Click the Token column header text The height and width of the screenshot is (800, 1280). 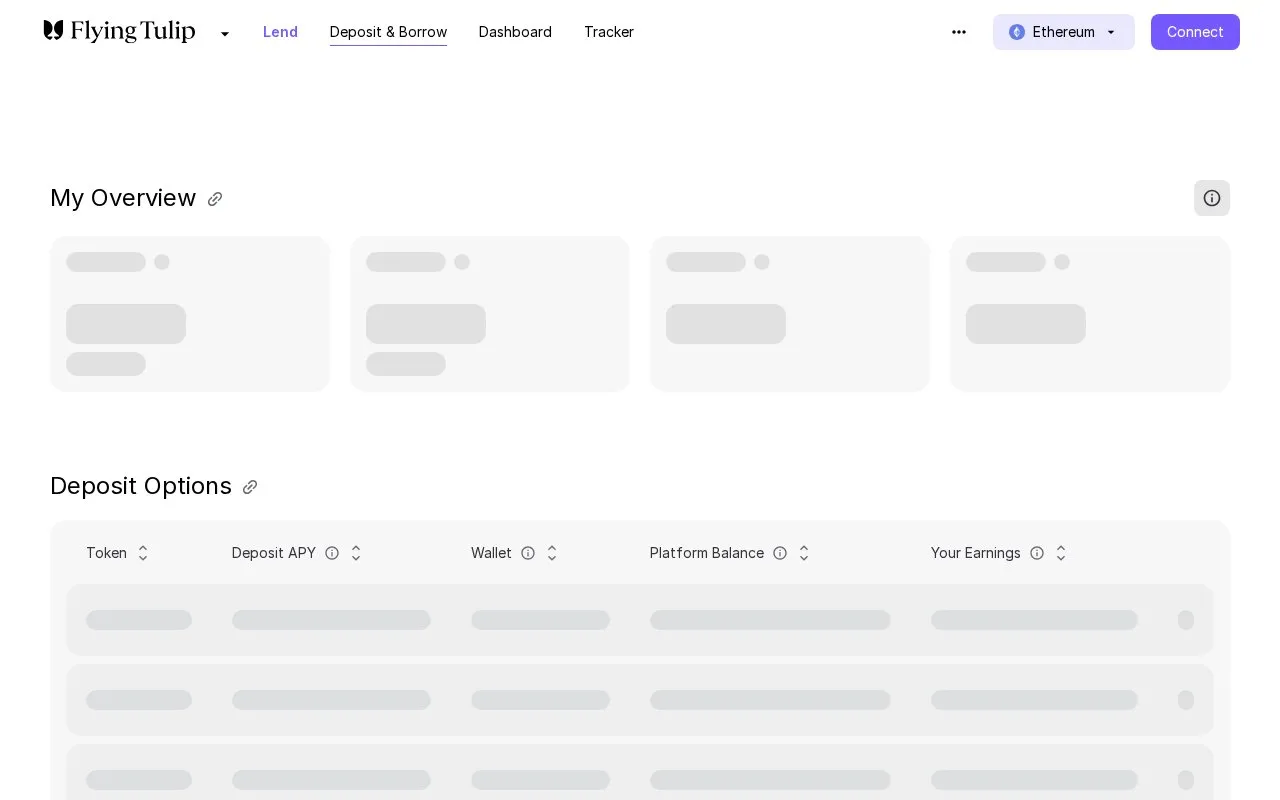106,553
